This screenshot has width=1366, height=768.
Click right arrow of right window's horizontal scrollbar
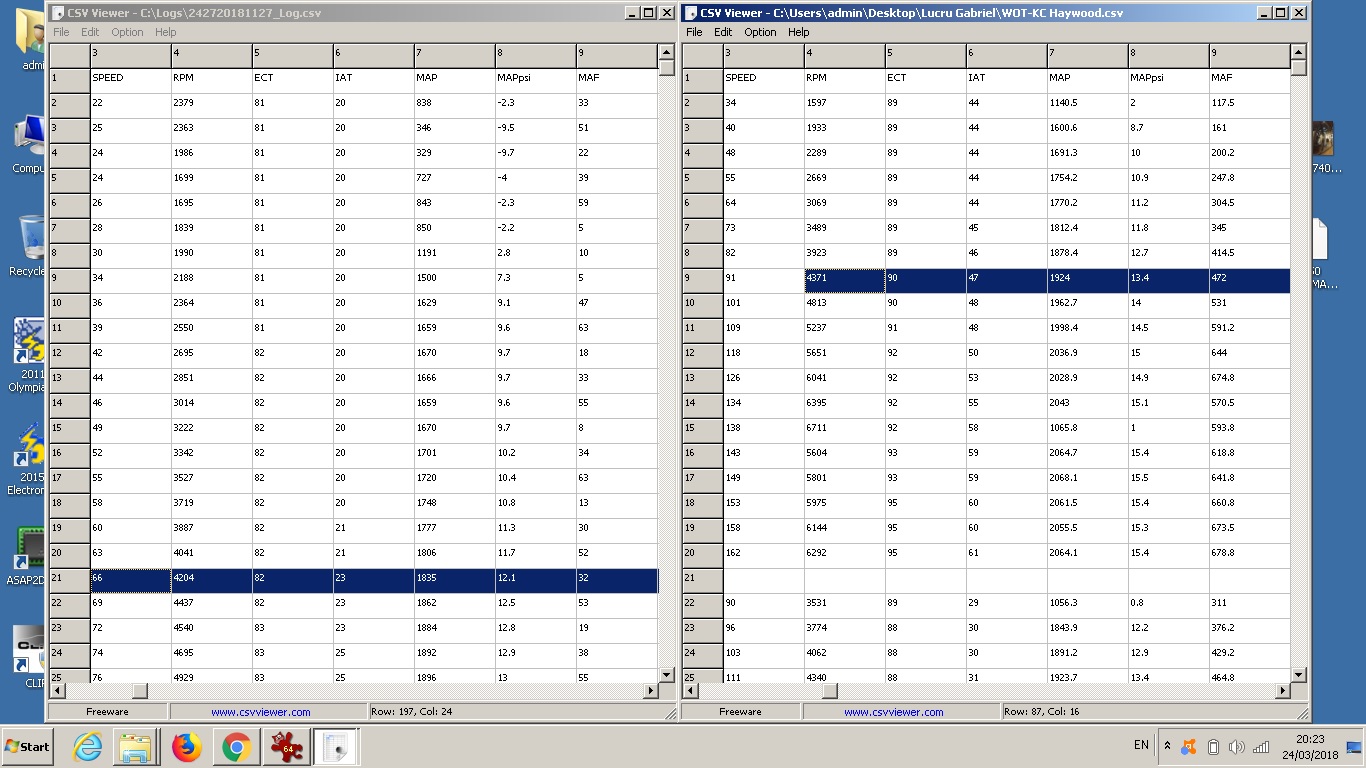[1284, 691]
